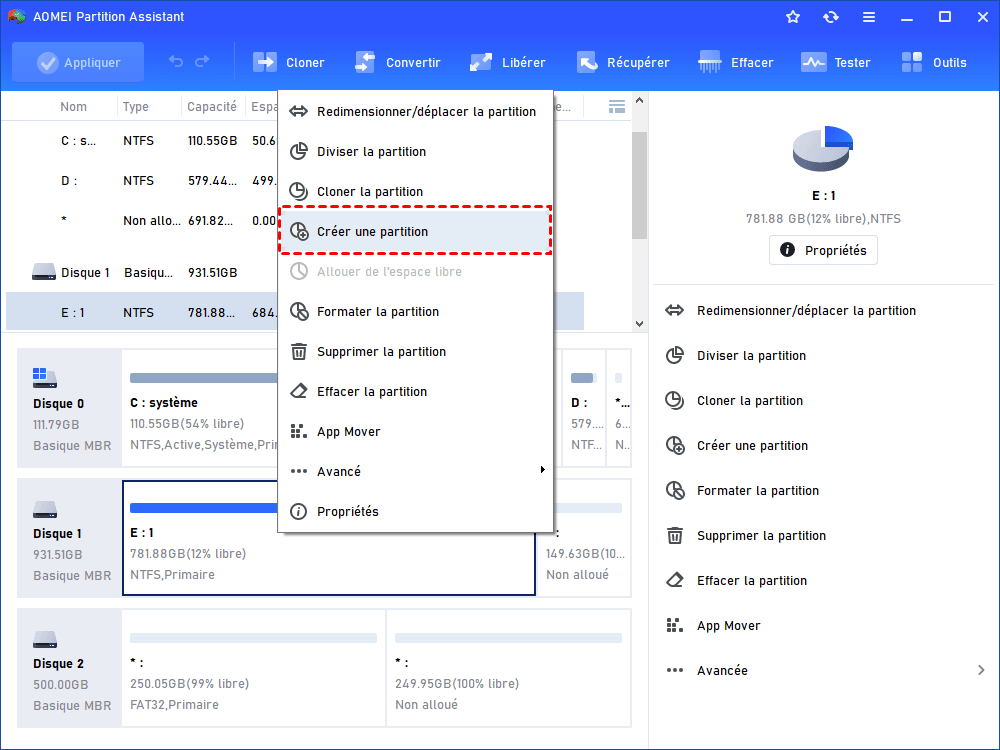
Task: Choose Créer une partition in context menu
Action: tap(415, 231)
